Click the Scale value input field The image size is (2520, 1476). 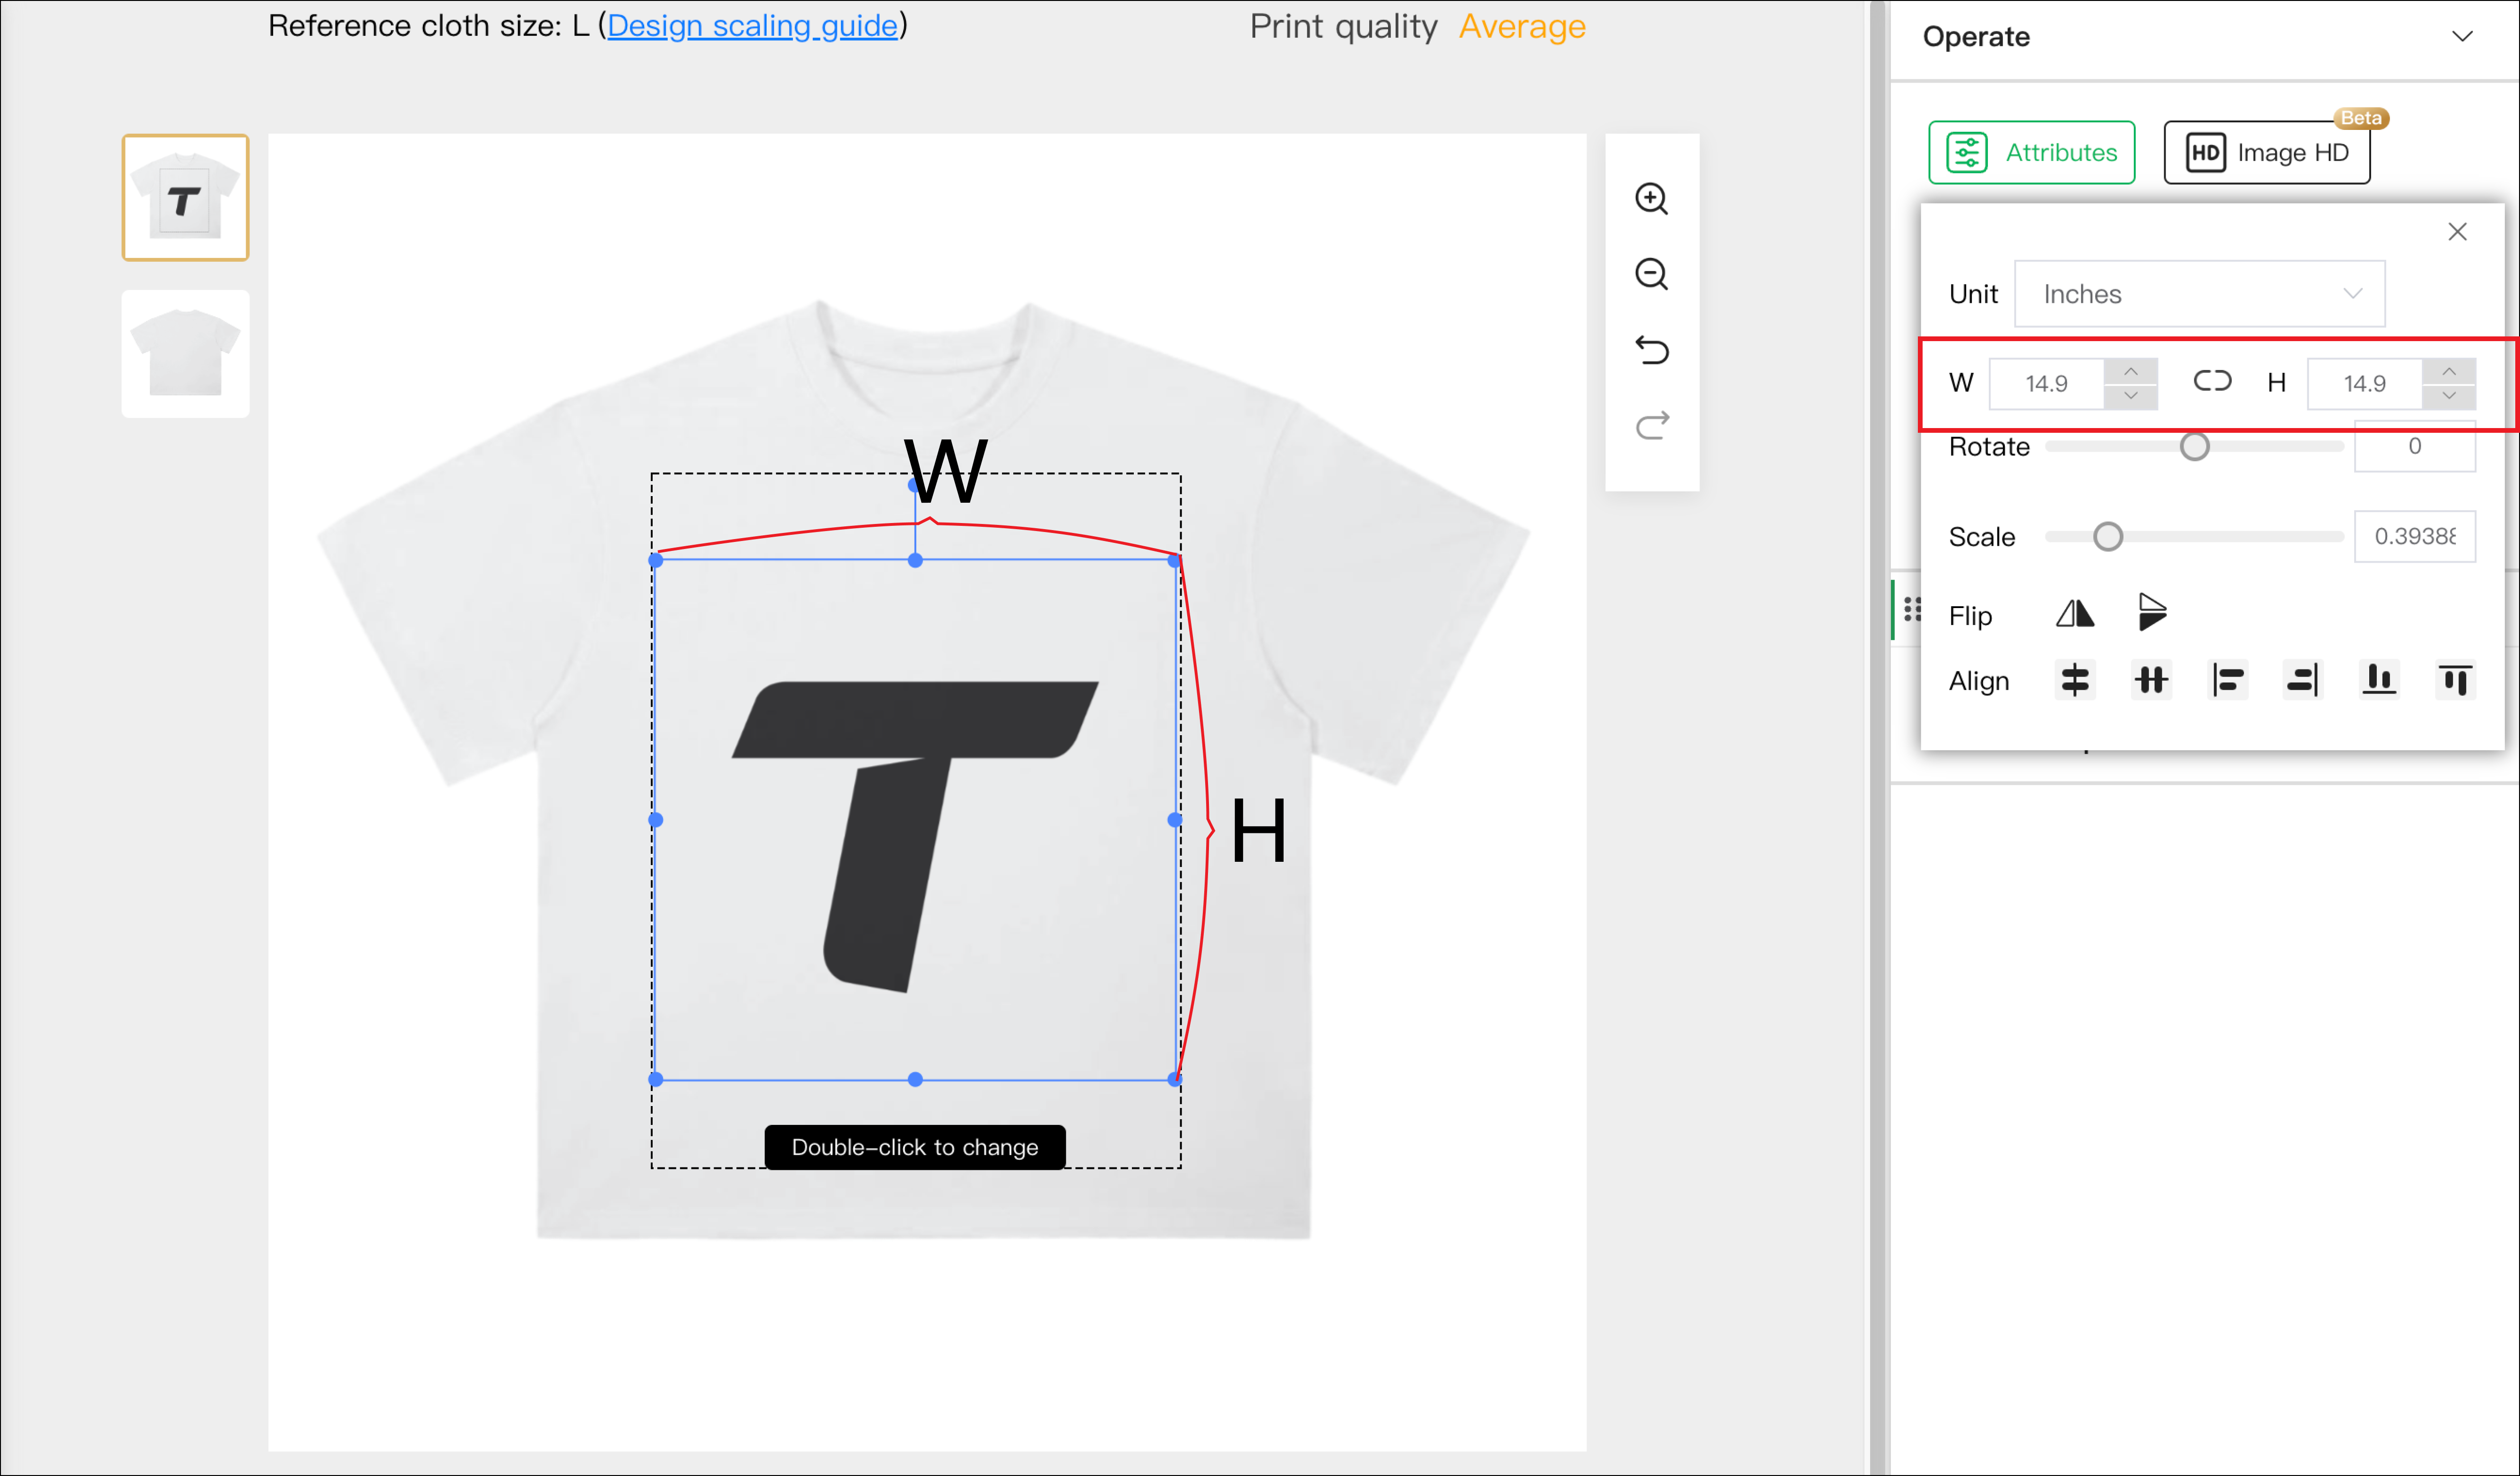click(2414, 537)
